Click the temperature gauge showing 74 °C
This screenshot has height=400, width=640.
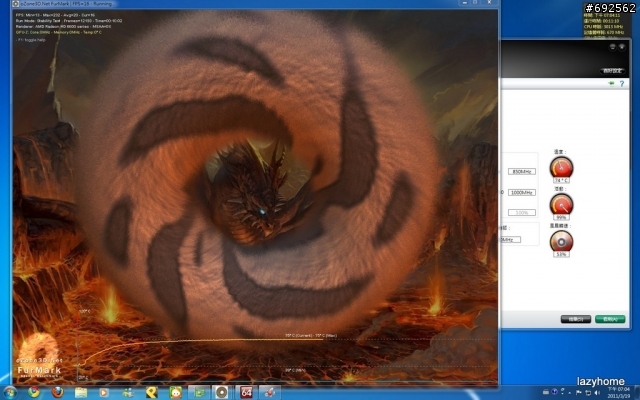561,167
